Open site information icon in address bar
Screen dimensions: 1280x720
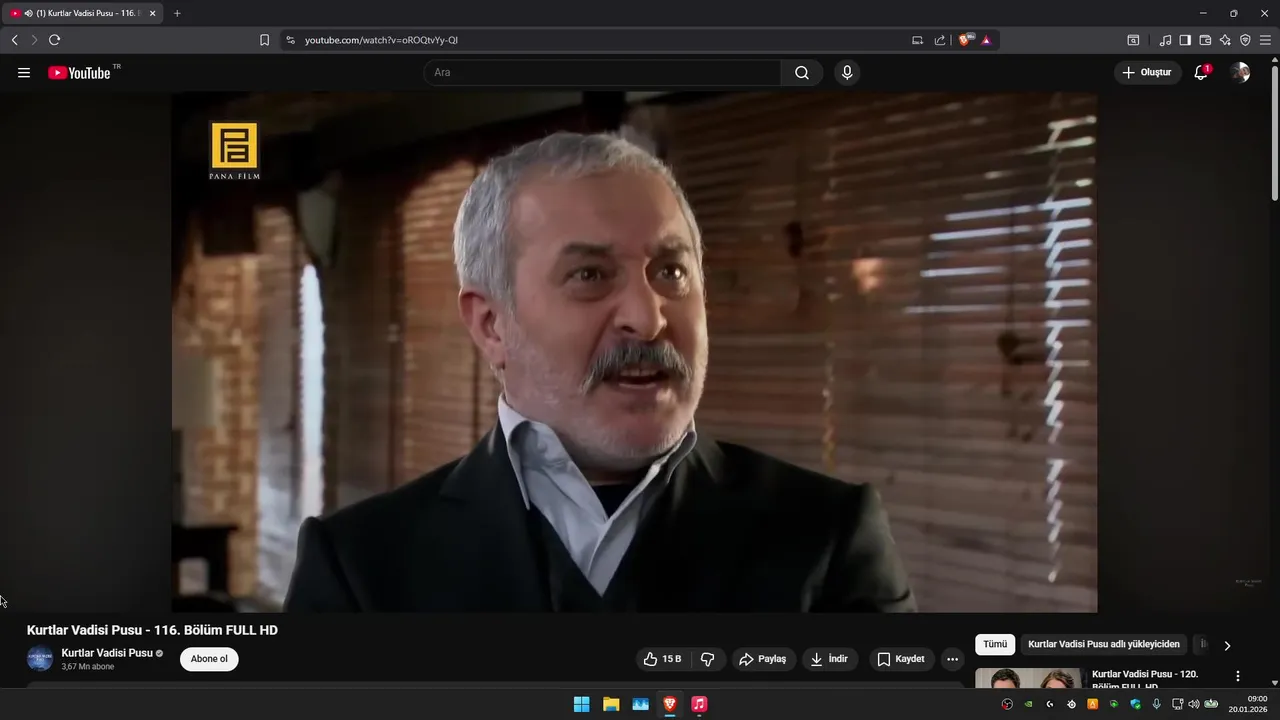click(x=291, y=40)
